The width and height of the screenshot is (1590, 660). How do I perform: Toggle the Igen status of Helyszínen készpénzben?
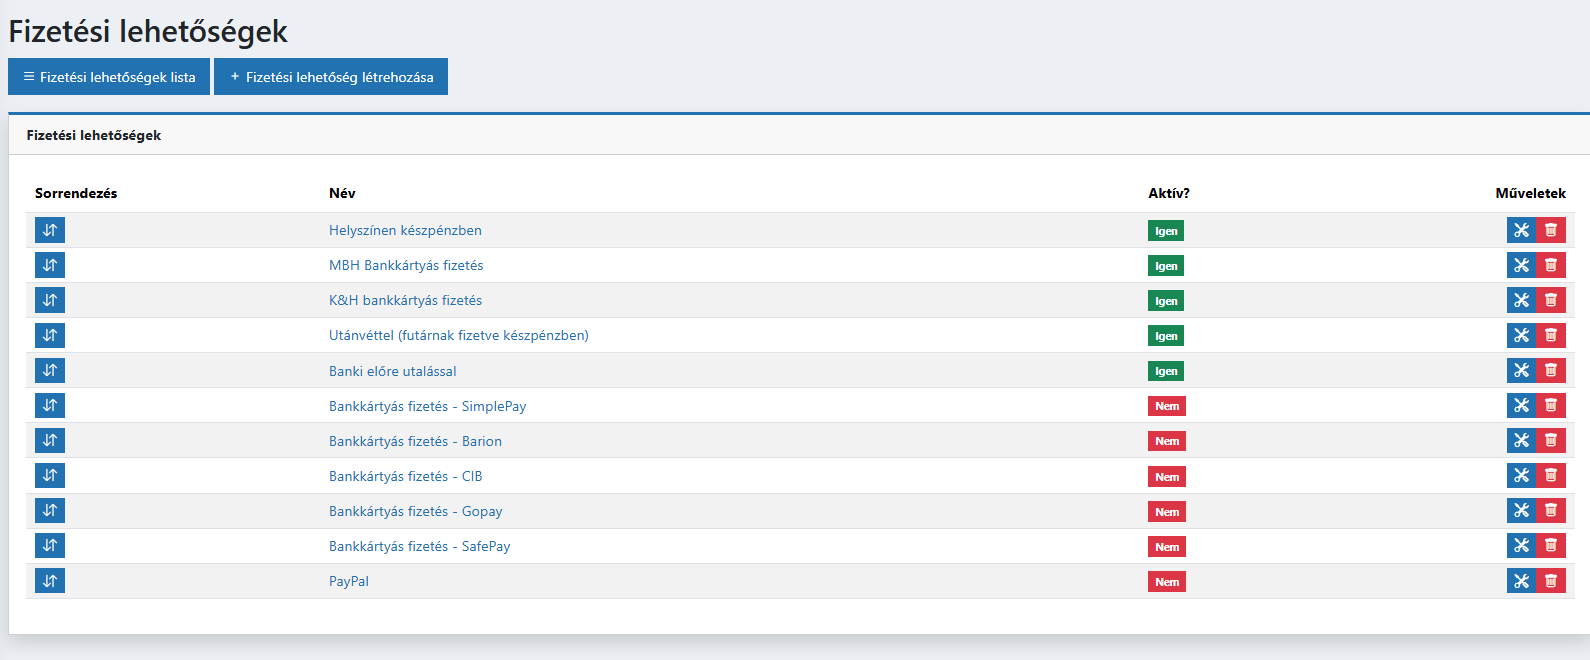click(1166, 231)
